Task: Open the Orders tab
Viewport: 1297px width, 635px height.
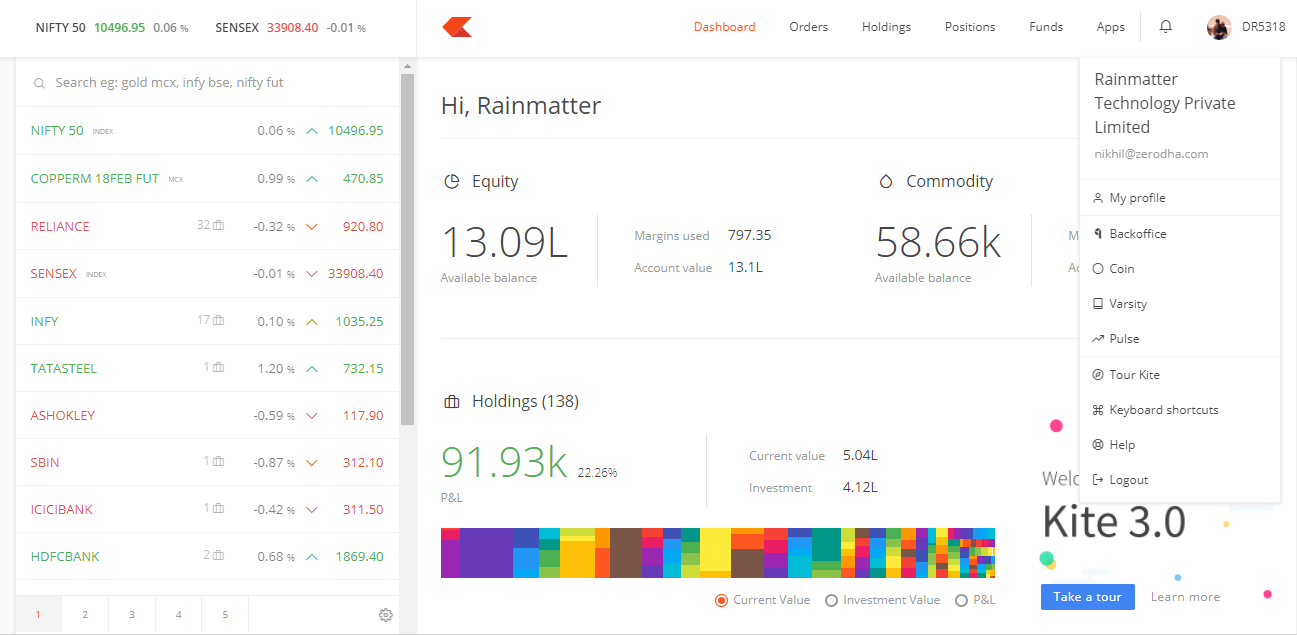Action: coord(808,27)
